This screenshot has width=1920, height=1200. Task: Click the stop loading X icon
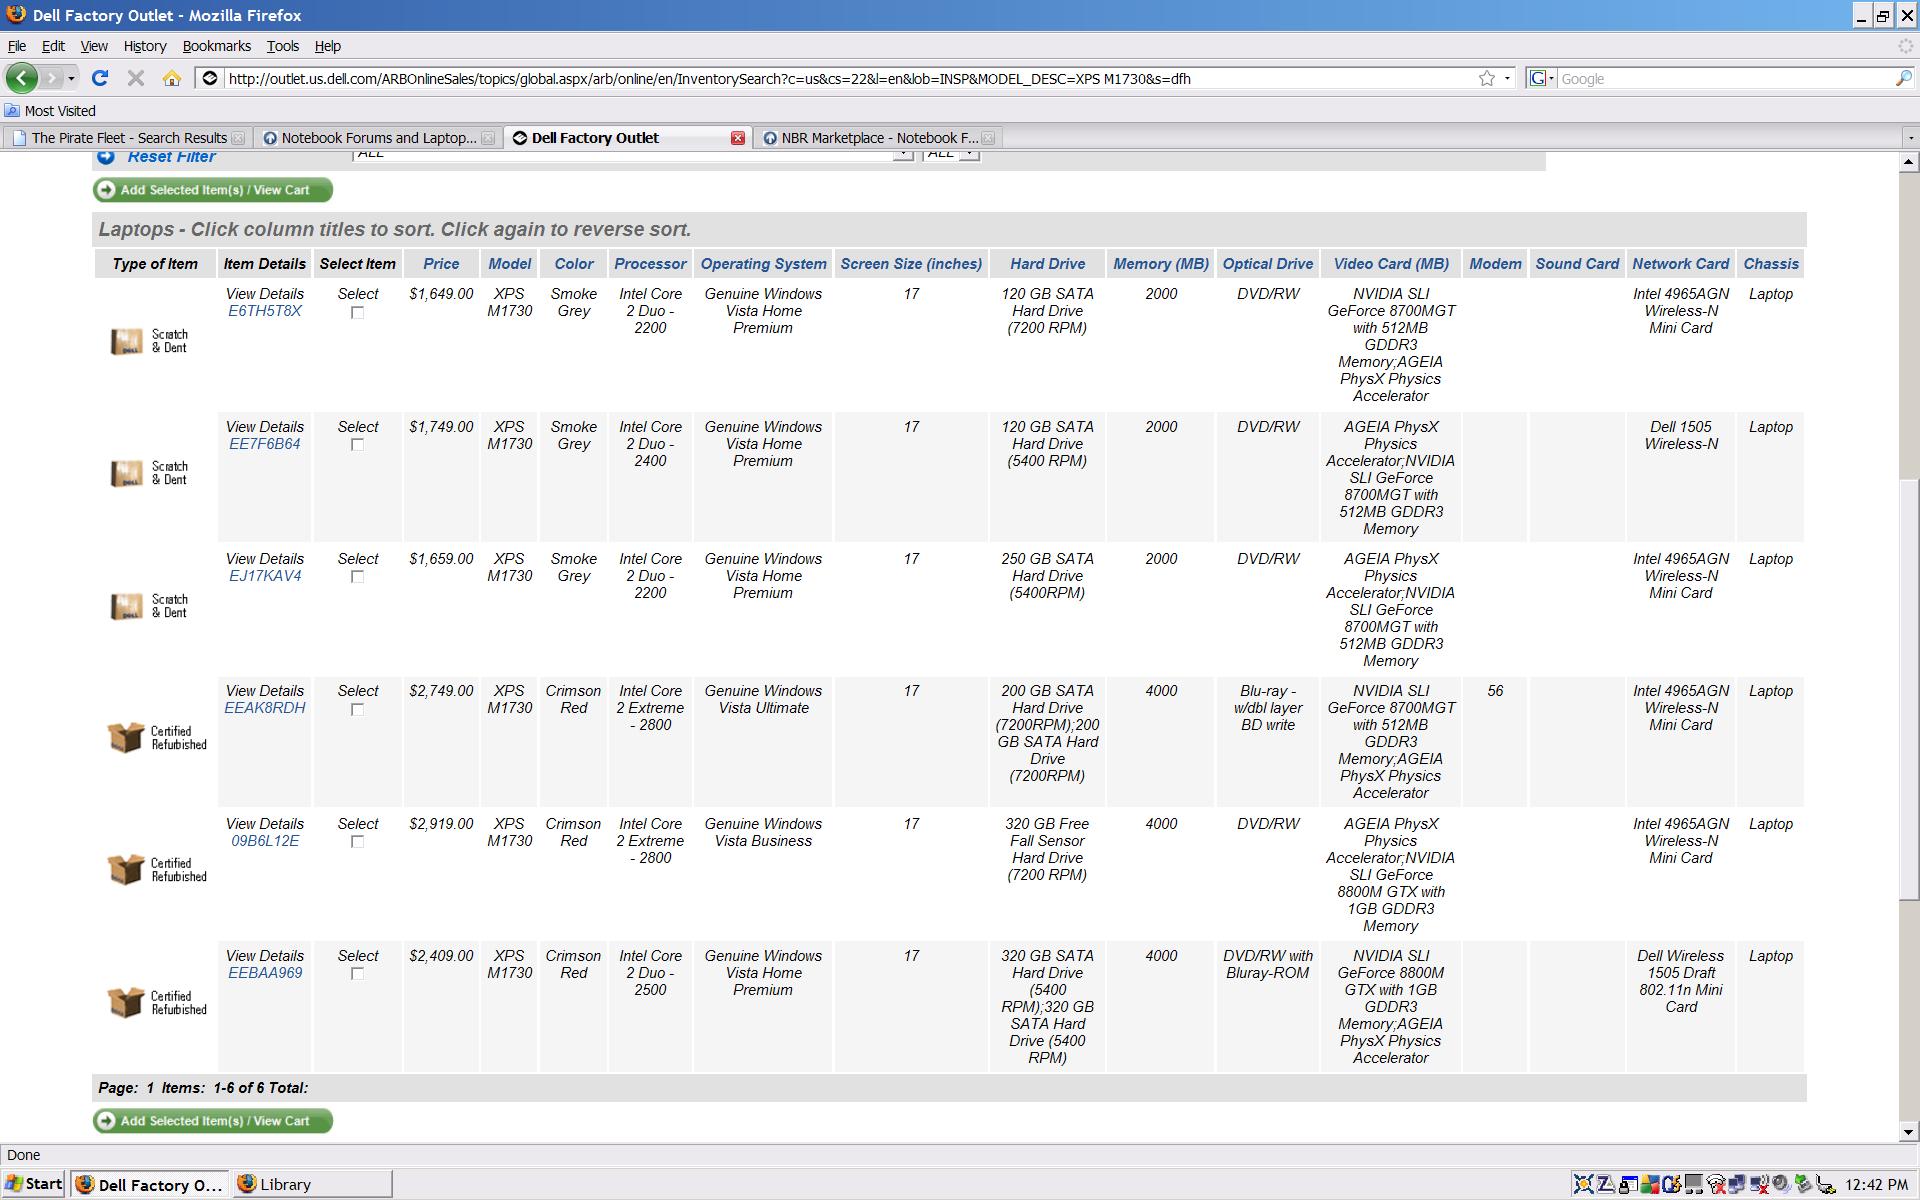[x=136, y=78]
